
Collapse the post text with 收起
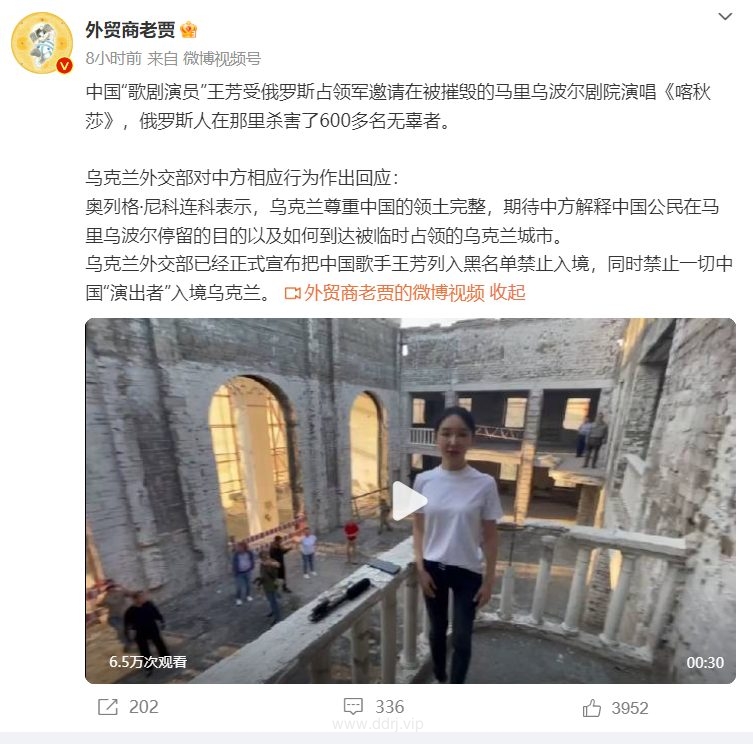(x=507, y=293)
